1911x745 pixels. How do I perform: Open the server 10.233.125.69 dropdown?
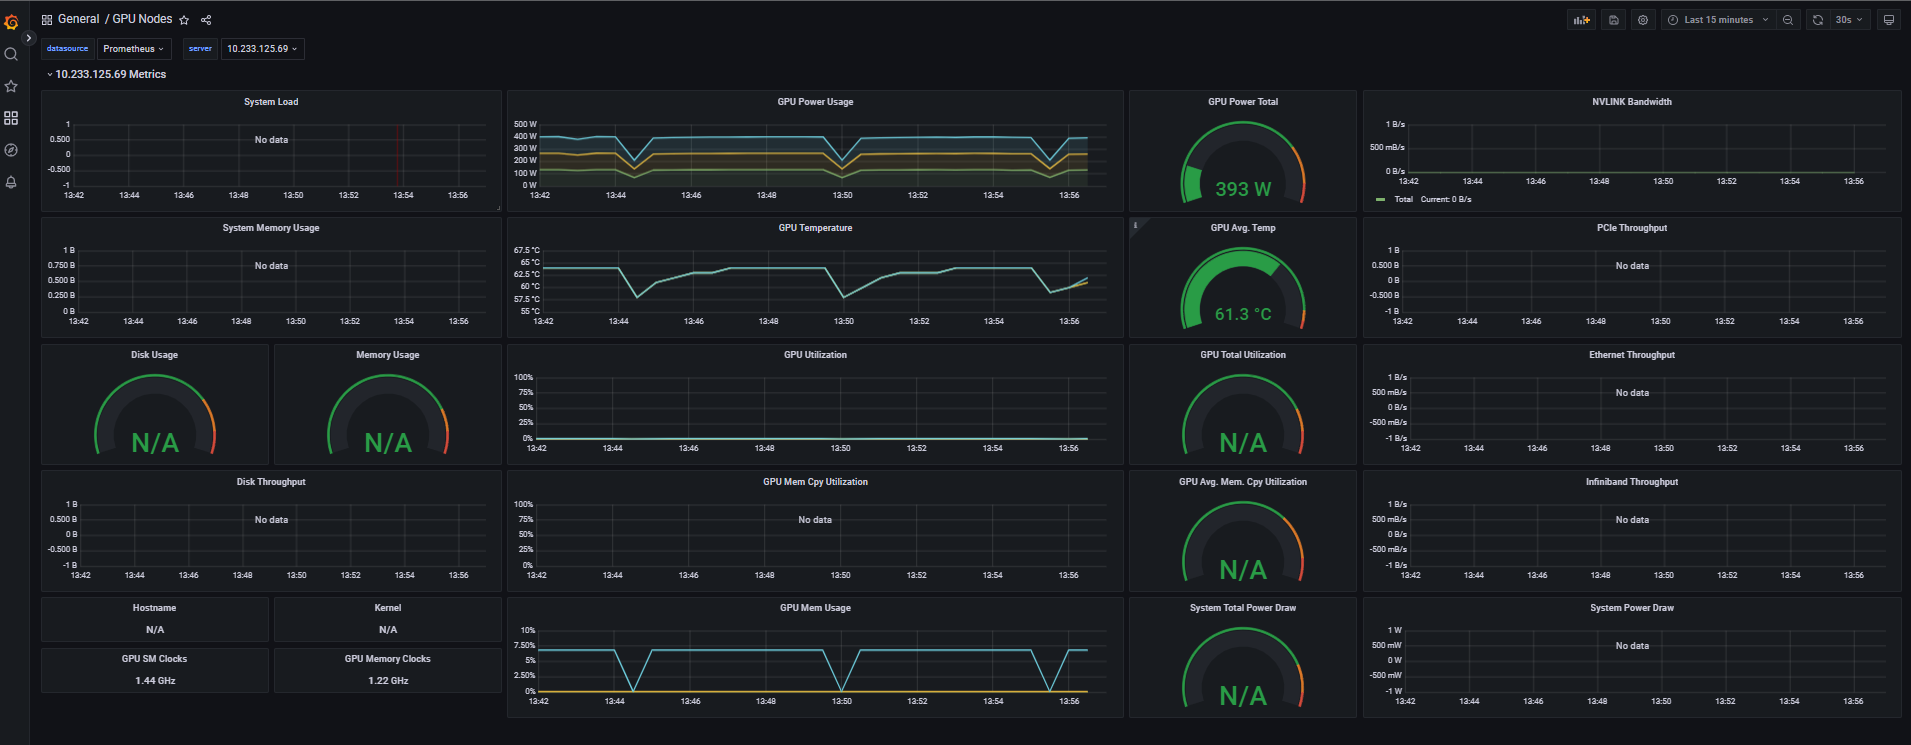(262, 49)
